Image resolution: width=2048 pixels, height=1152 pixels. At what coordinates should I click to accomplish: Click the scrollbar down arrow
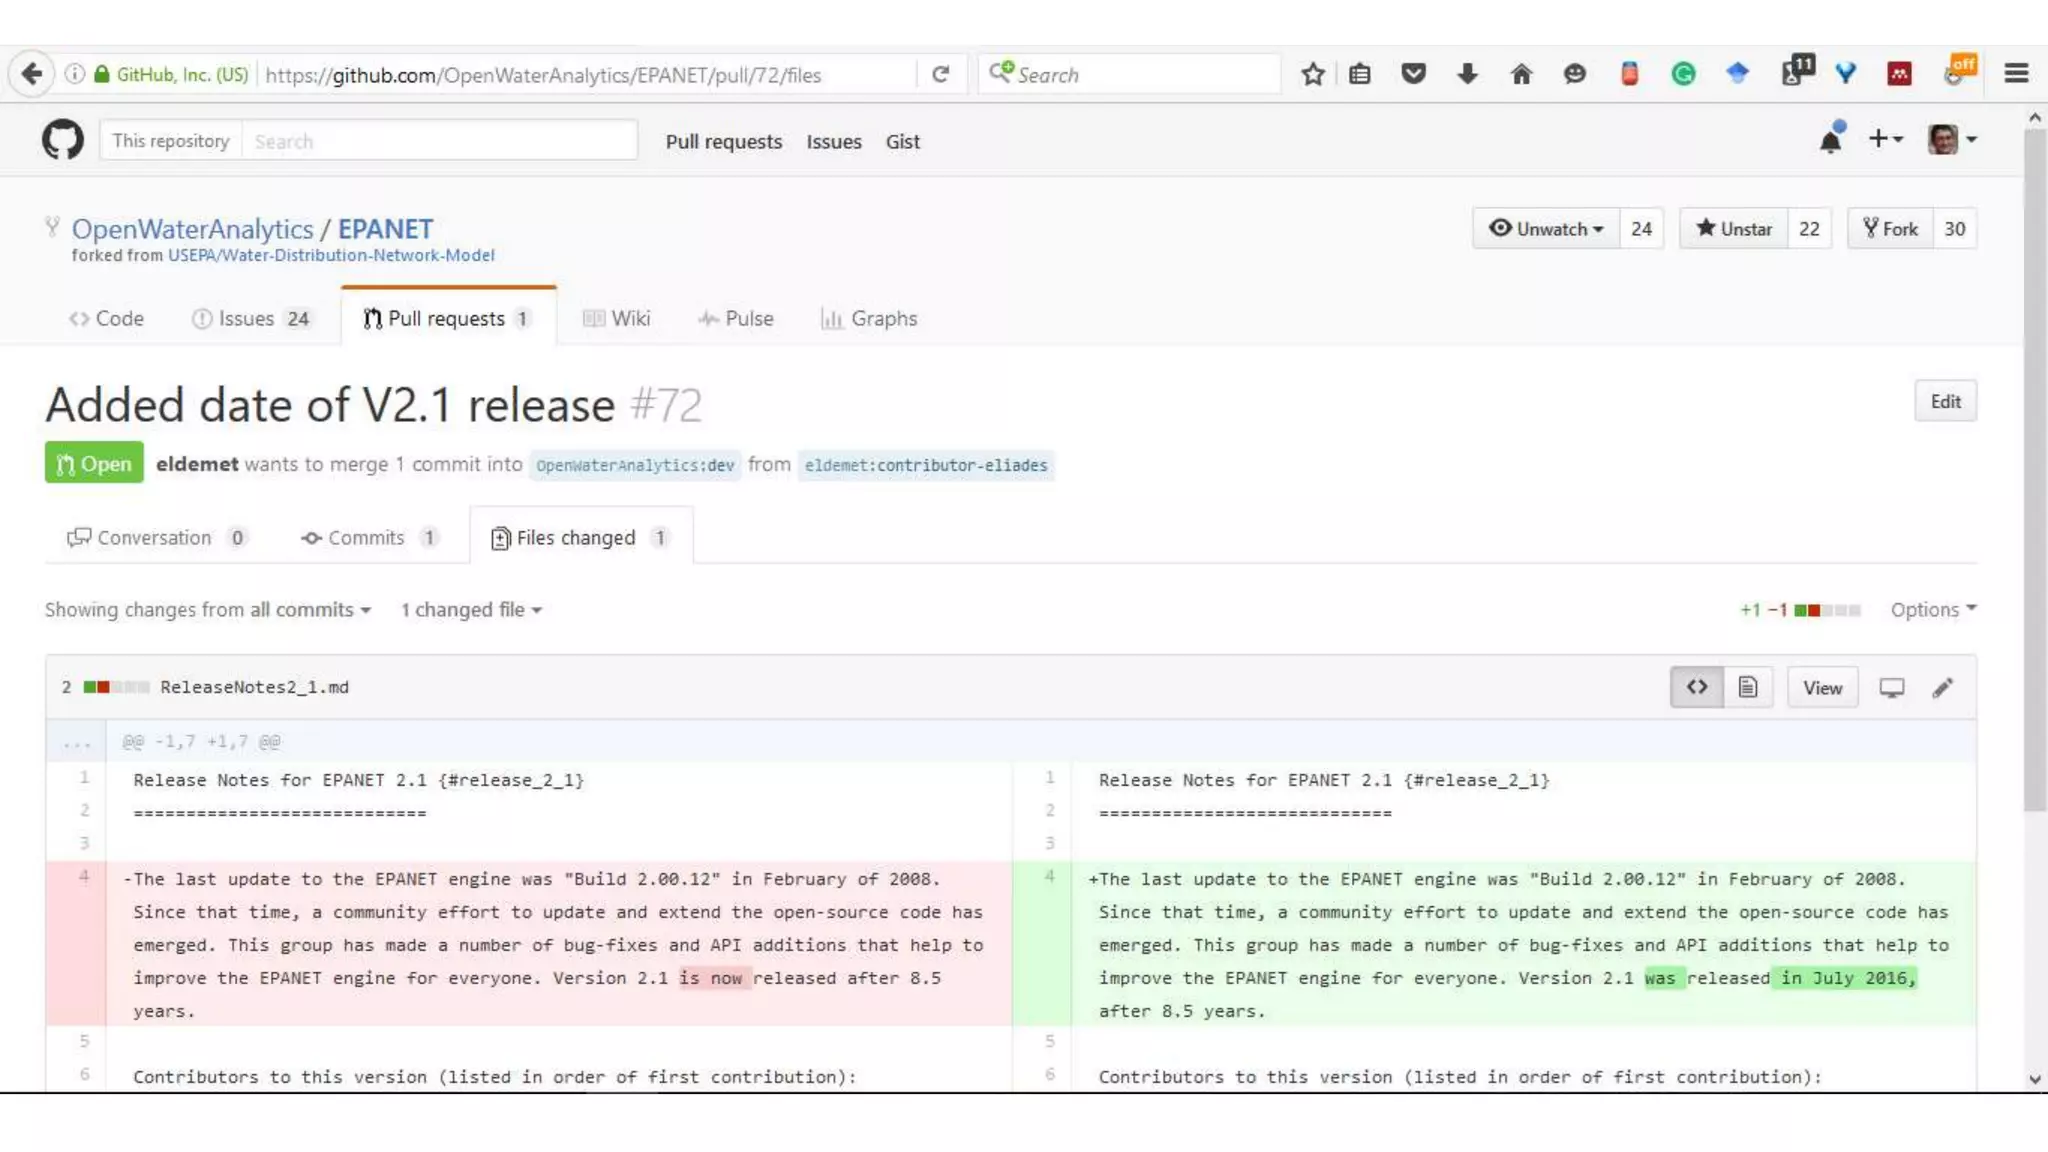tap(2035, 1079)
